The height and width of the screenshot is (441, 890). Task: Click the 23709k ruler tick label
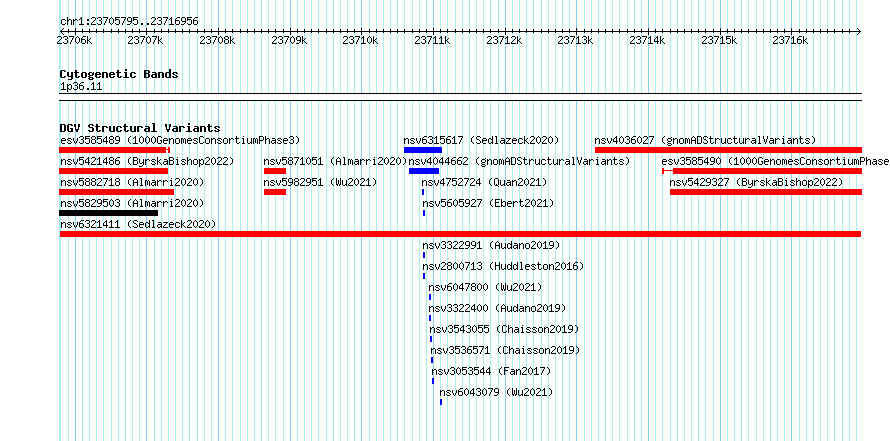point(289,40)
